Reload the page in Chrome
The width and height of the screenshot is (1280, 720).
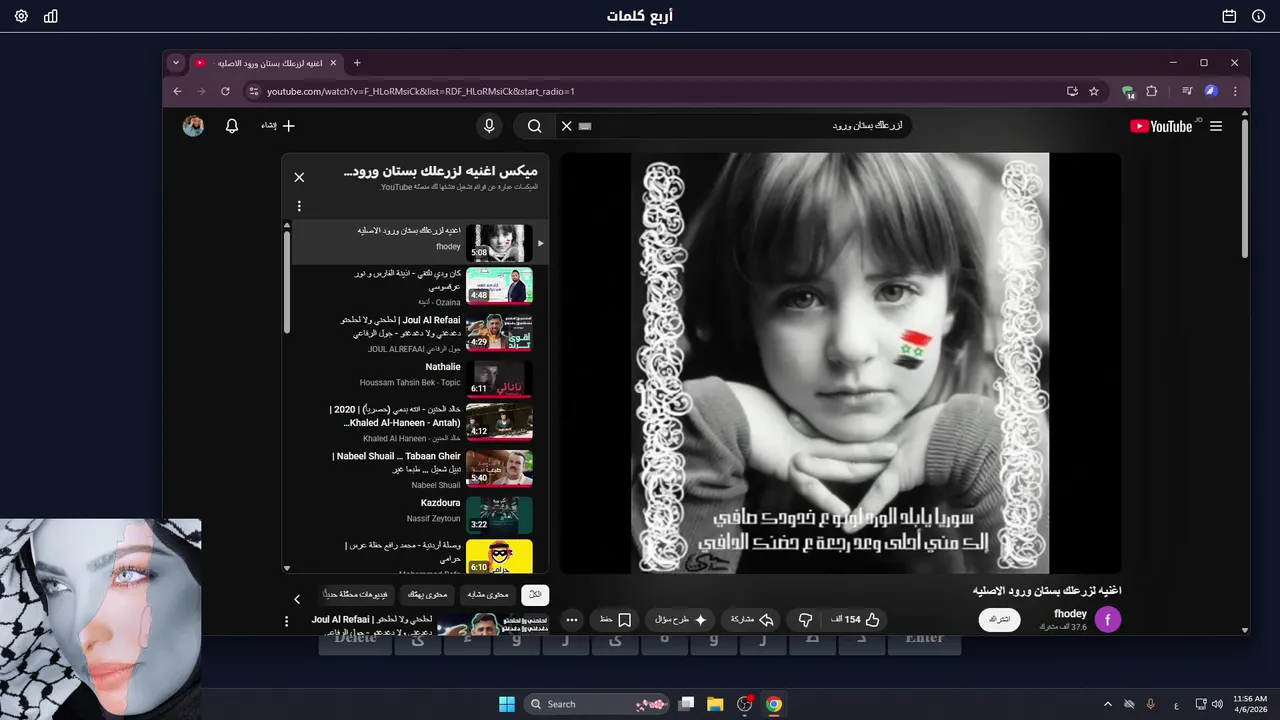pos(225,91)
